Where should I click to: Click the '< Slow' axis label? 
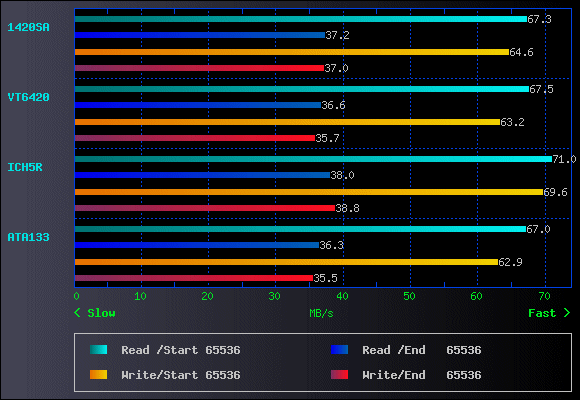pos(95,313)
